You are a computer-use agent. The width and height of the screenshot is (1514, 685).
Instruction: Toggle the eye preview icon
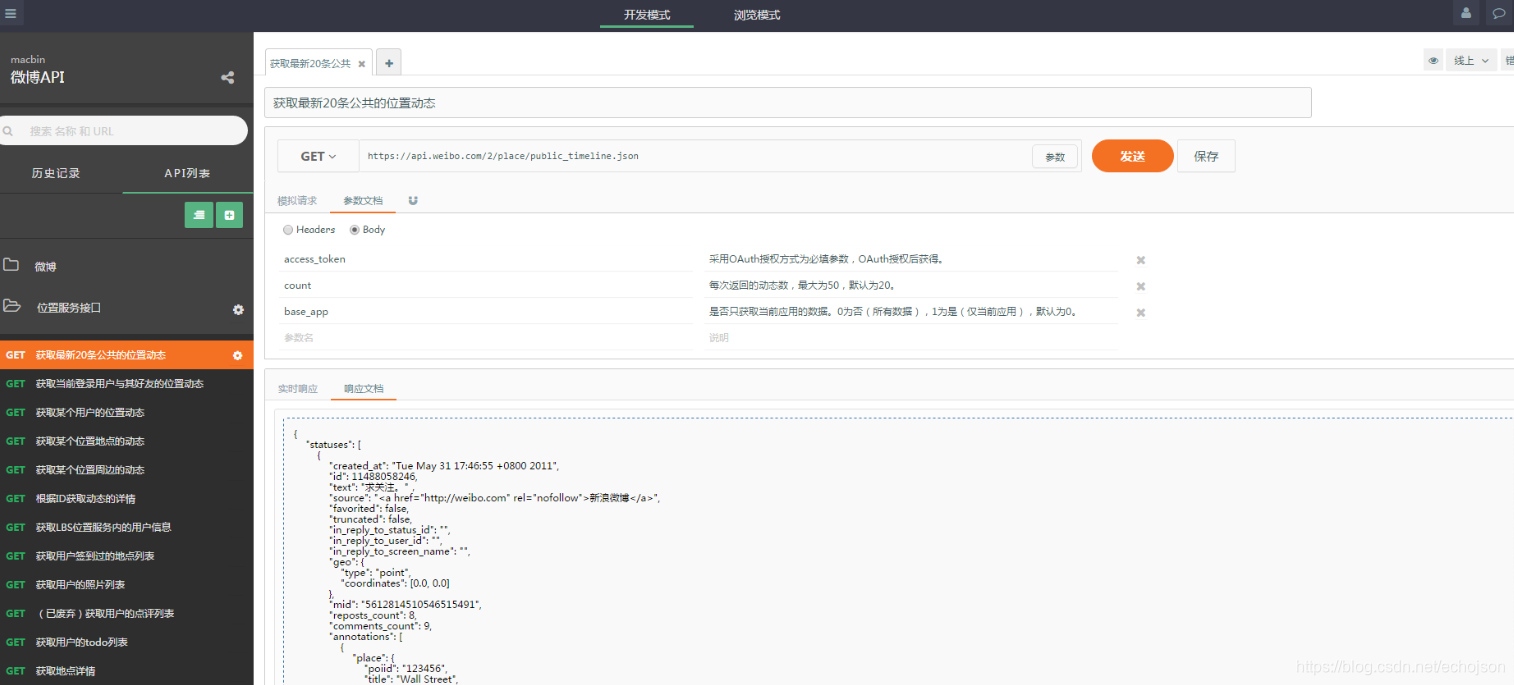click(x=1434, y=61)
